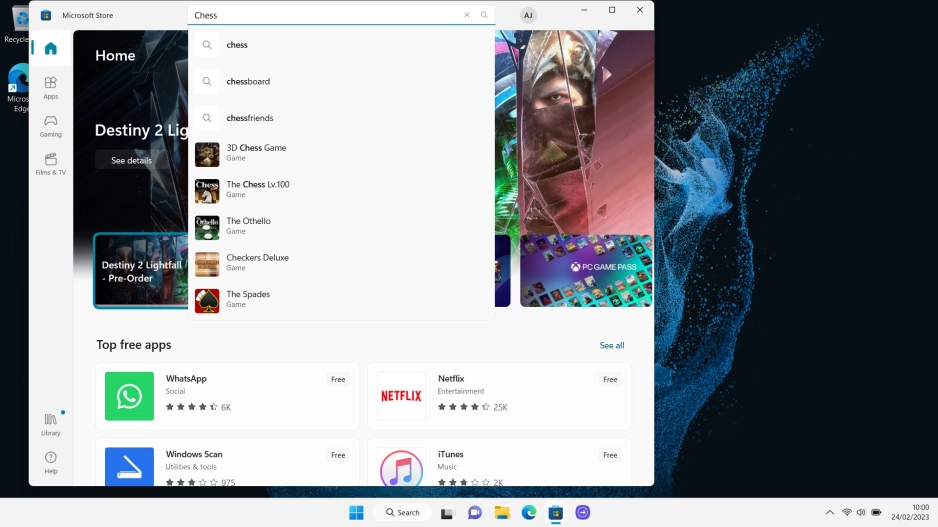Open Task View on the taskbar
The image size is (938, 527).
click(x=447, y=513)
